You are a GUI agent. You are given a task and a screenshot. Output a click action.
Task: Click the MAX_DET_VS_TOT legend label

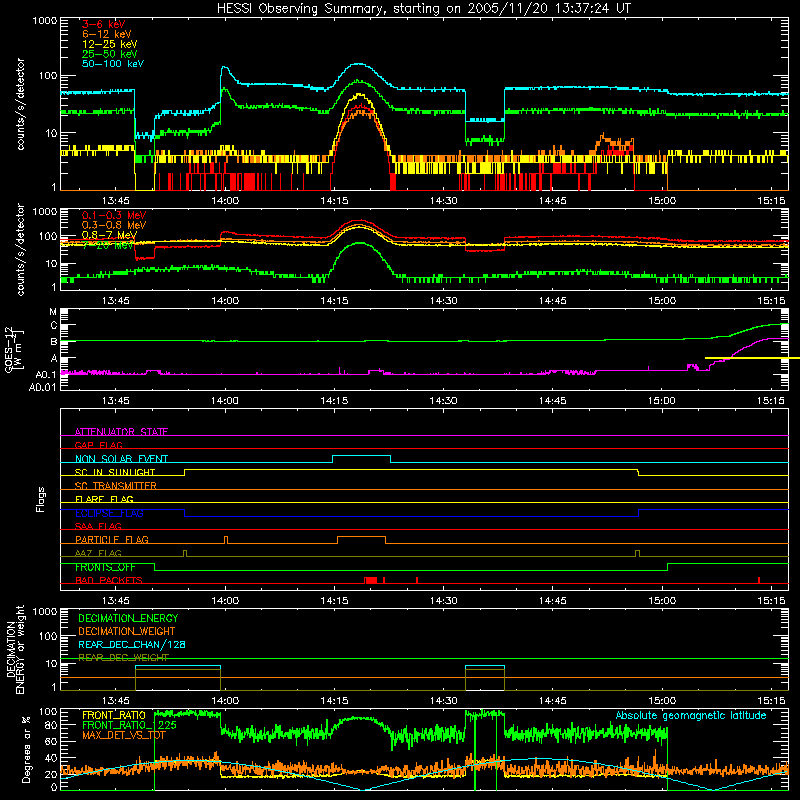tap(123, 735)
